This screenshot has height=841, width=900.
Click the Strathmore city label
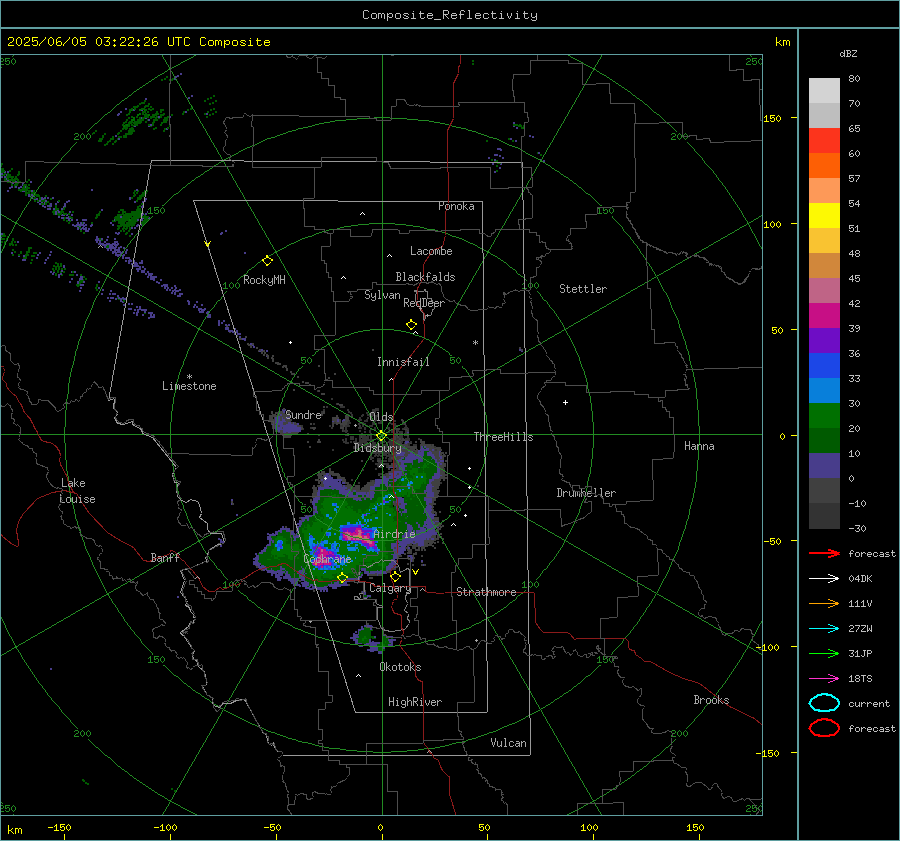(x=486, y=592)
